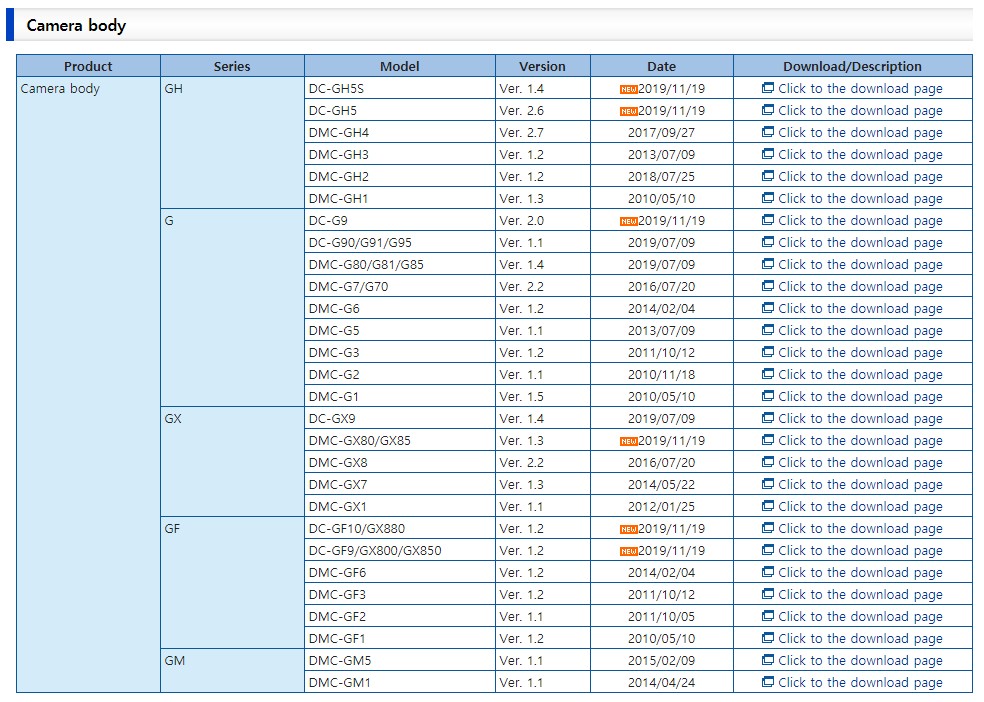The image size is (984, 702).
Task: Click the date 2017/09/27 for DMC-GH4
Action: point(661,132)
